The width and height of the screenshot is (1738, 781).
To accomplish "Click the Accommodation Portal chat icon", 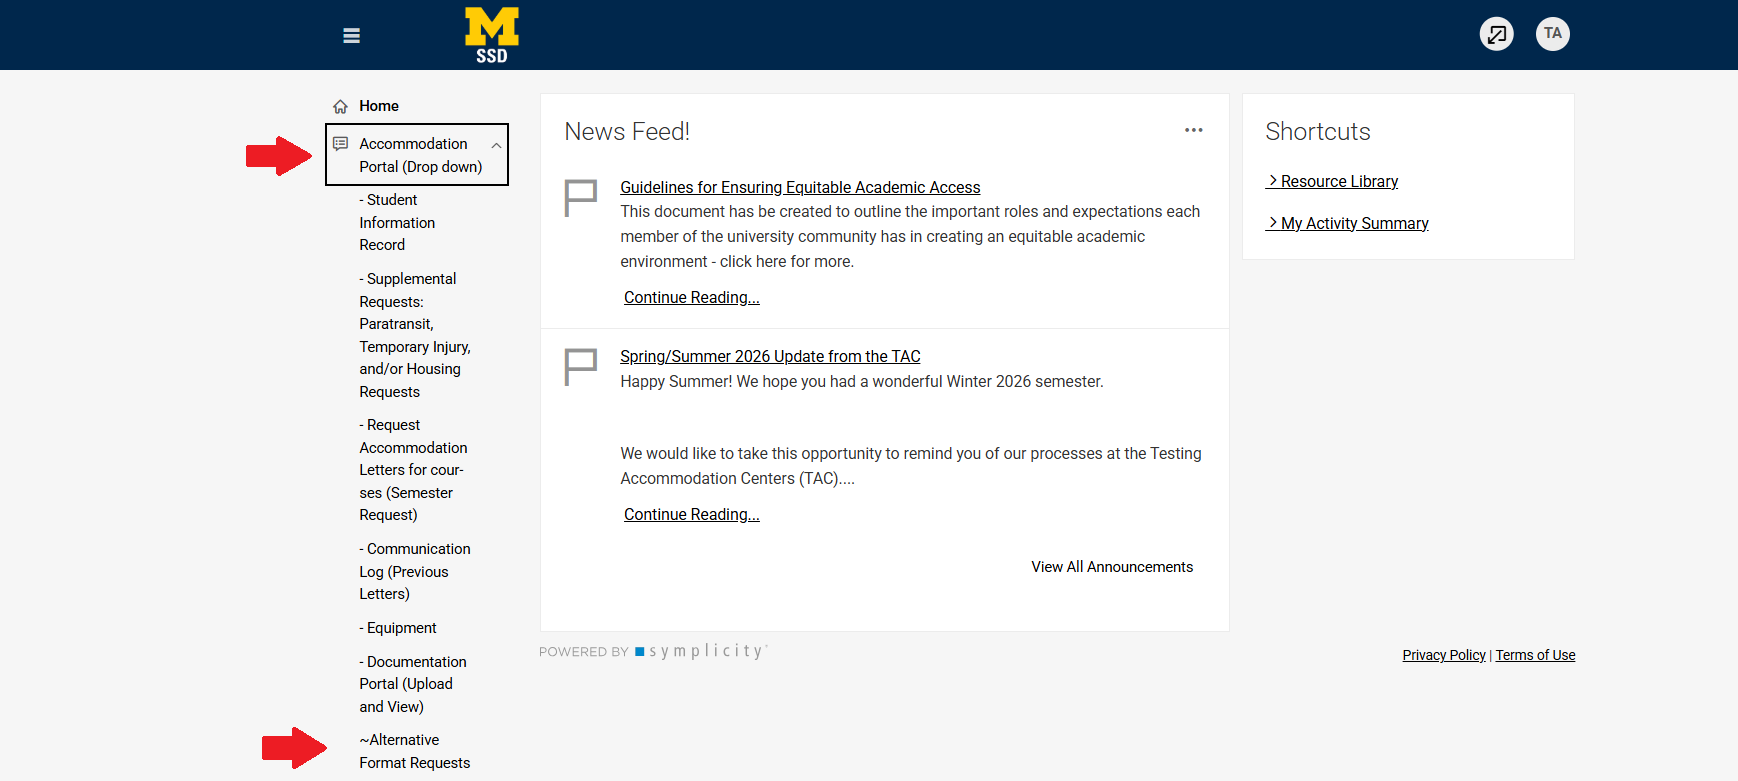I will [341, 144].
